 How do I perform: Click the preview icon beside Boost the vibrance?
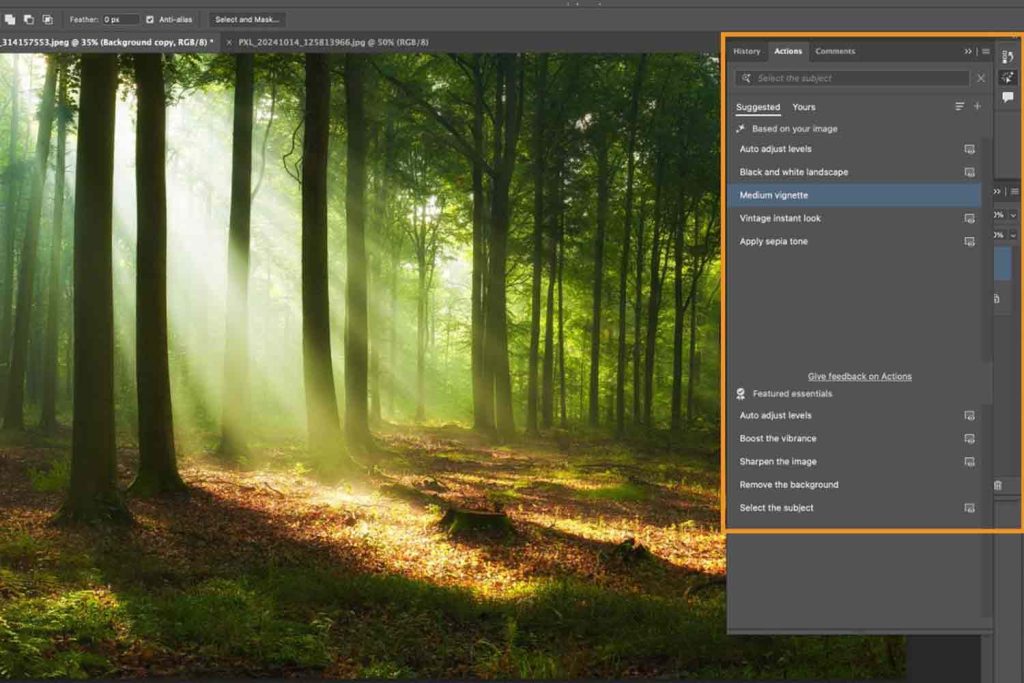click(x=968, y=438)
